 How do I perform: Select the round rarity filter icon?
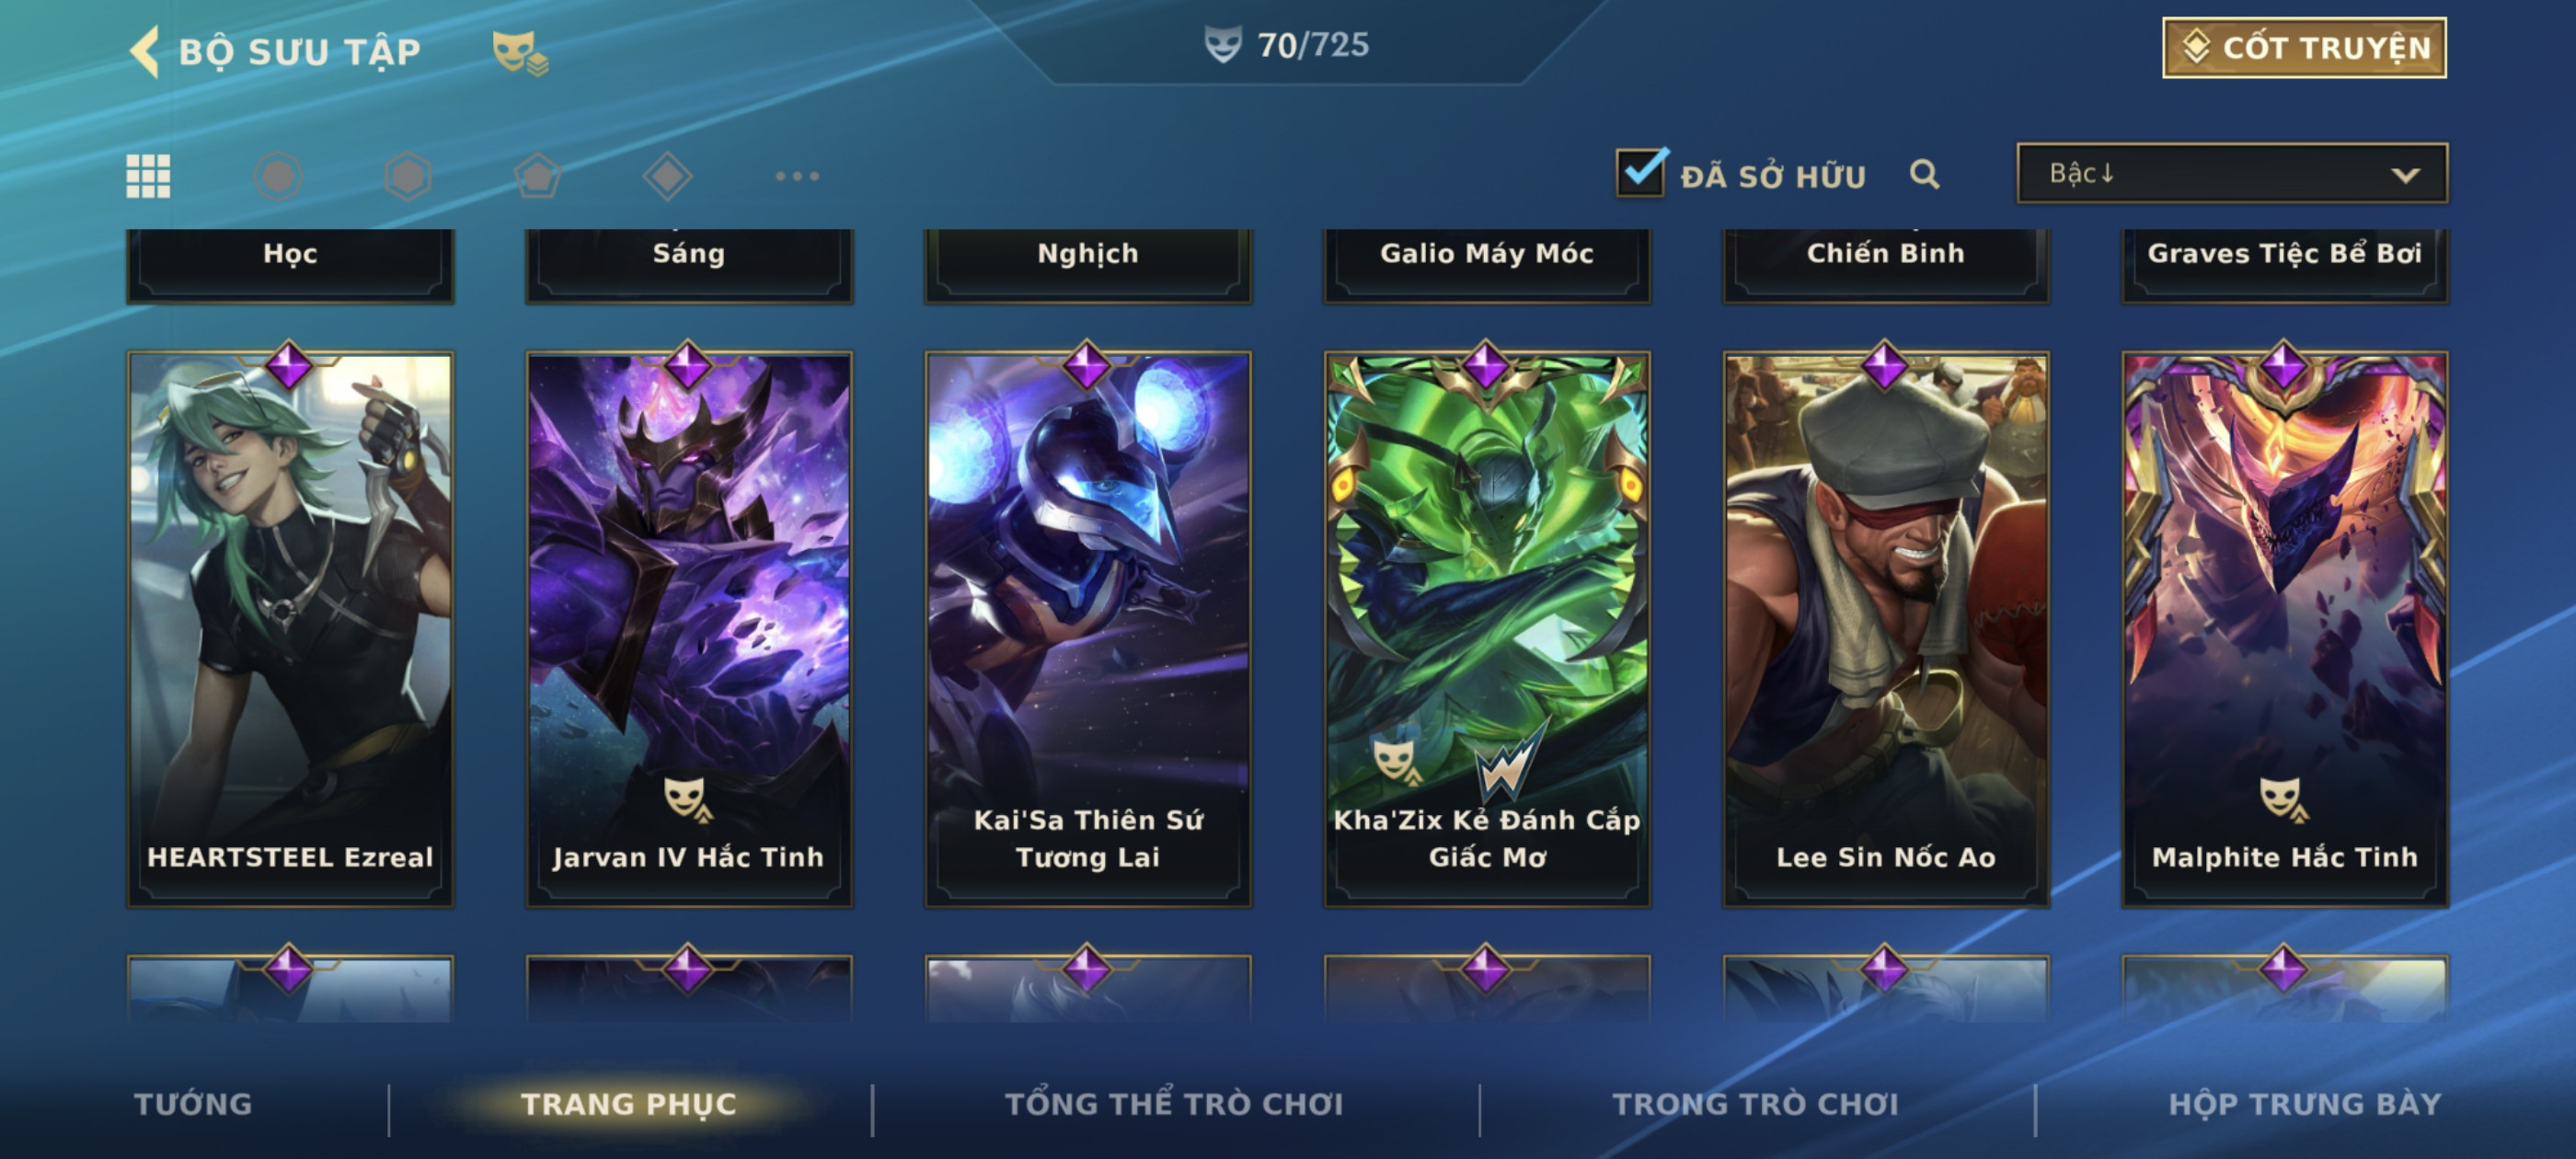278,176
